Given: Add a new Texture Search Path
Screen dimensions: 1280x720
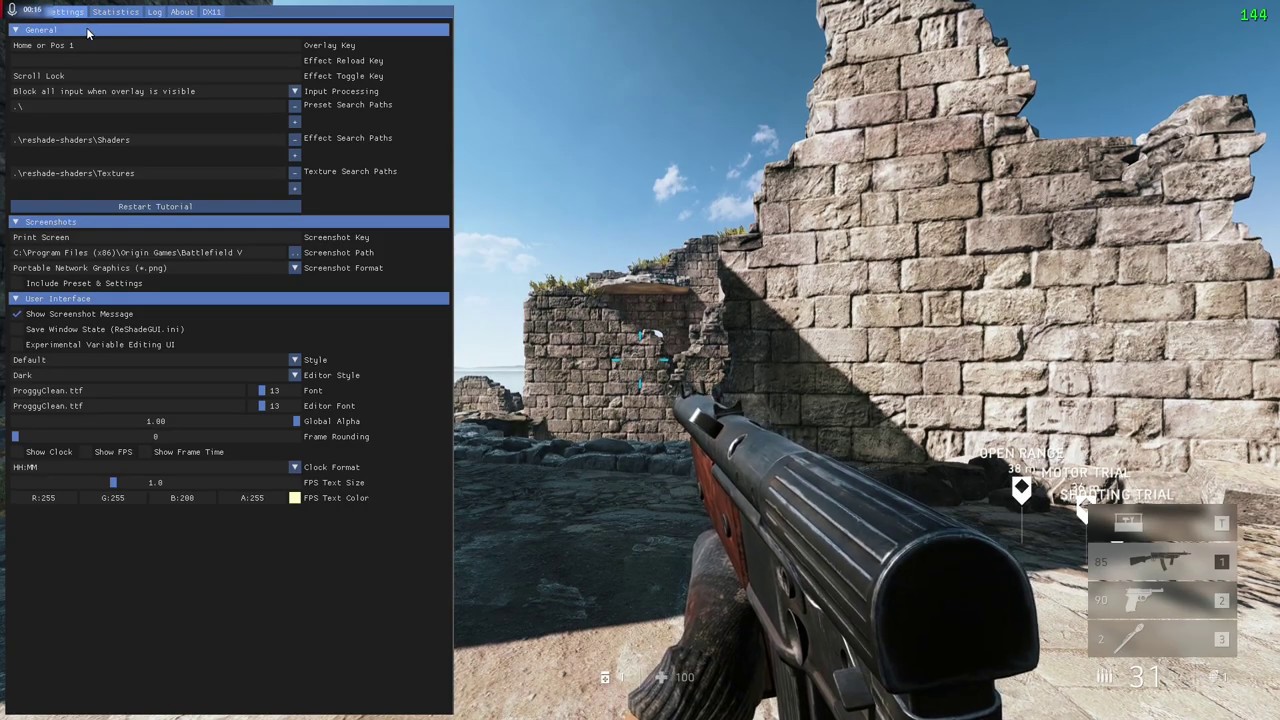Looking at the screenshot, I should click(x=294, y=189).
